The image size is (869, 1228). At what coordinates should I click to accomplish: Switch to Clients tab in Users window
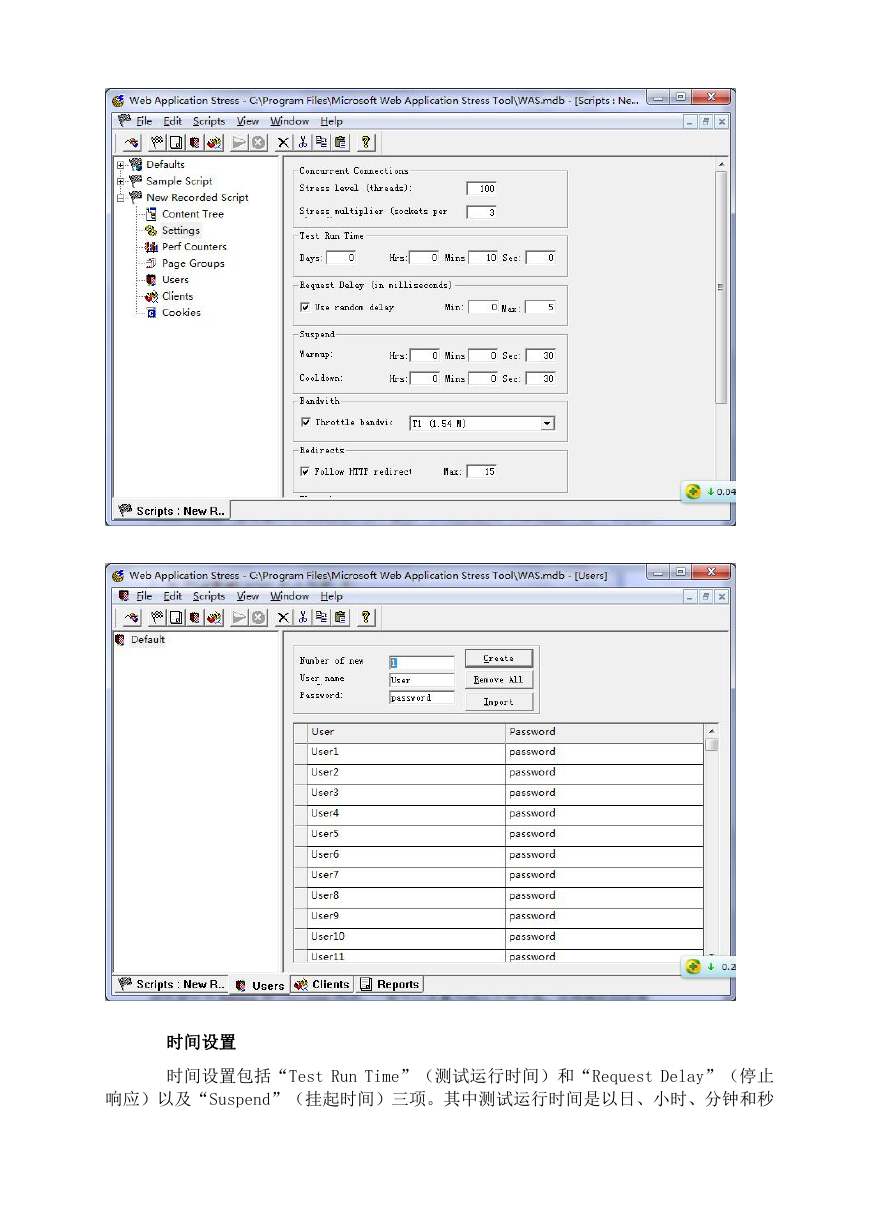point(322,985)
